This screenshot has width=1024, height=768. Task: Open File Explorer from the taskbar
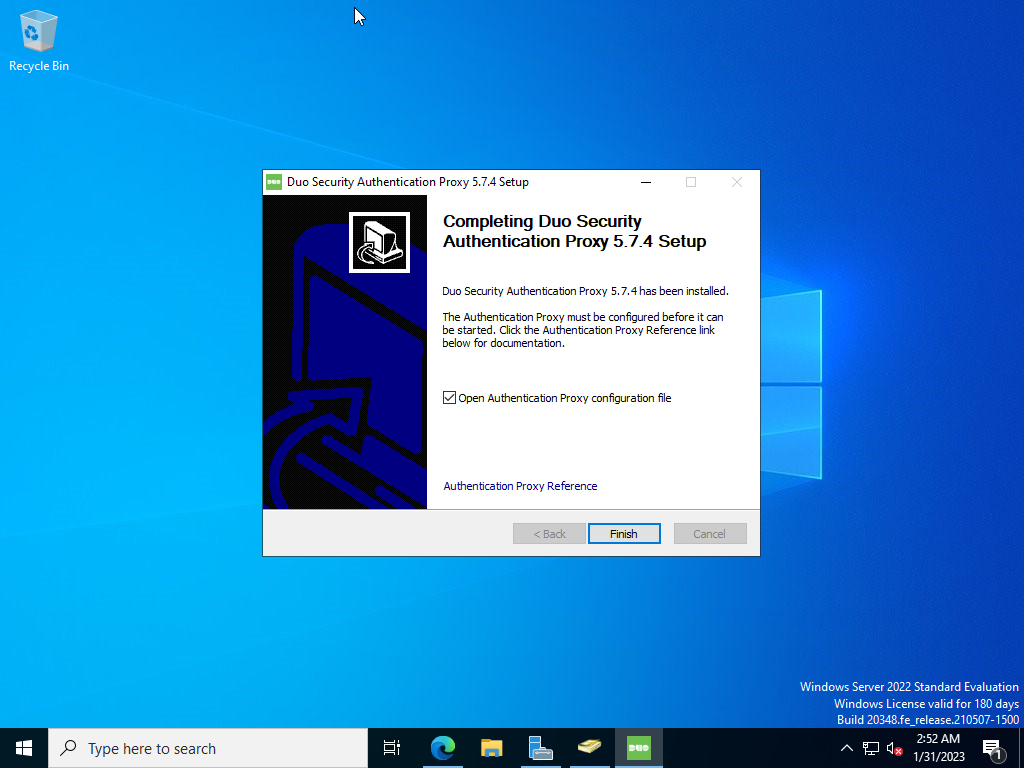tap(491, 748)
